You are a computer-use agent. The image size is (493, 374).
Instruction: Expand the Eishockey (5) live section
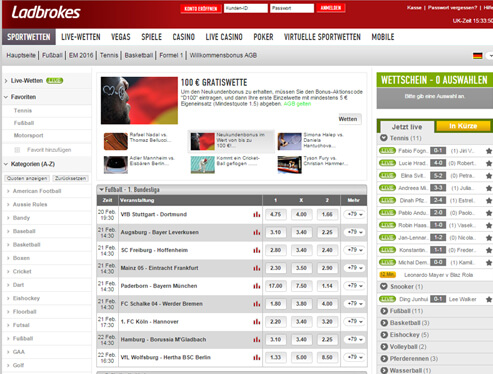pos(384,335)
